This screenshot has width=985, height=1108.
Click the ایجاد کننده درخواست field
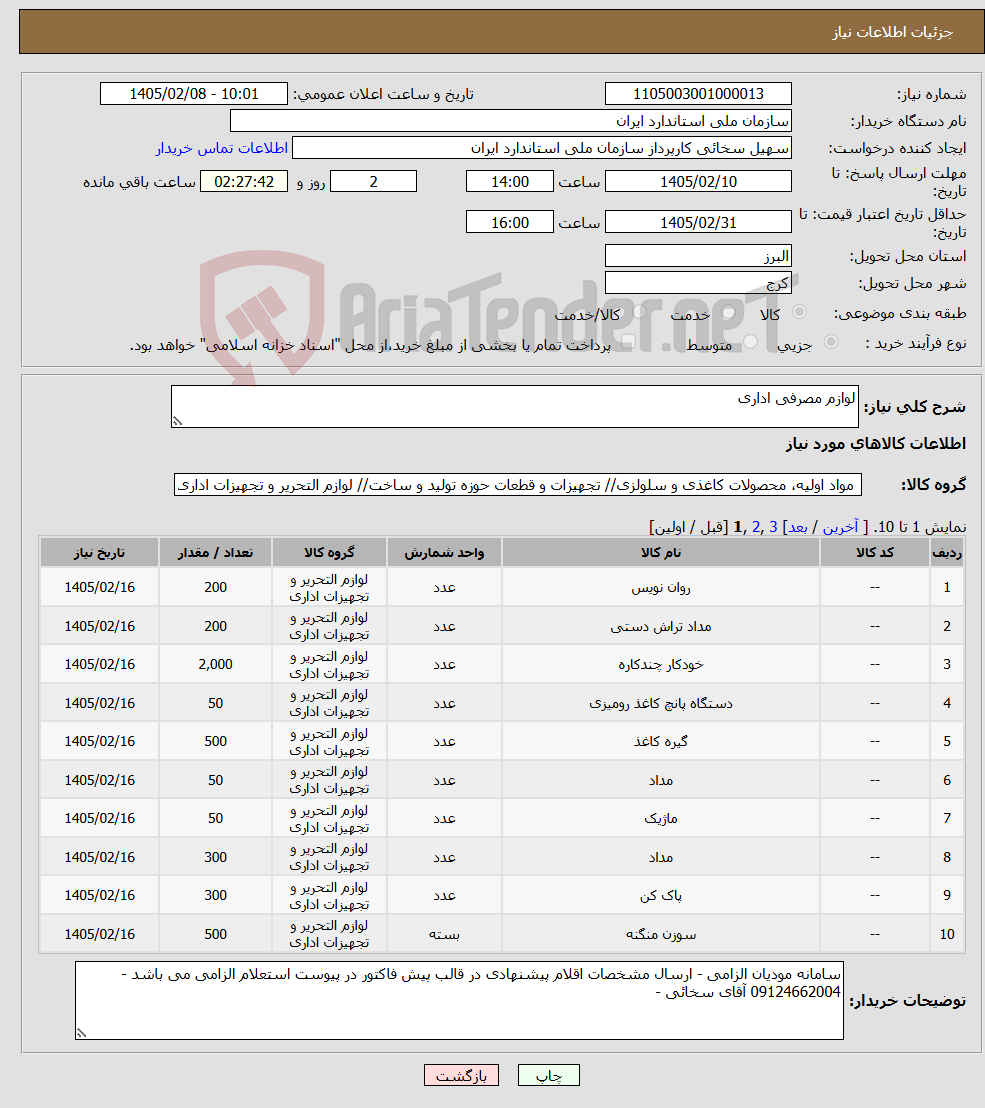coord(542,148)
